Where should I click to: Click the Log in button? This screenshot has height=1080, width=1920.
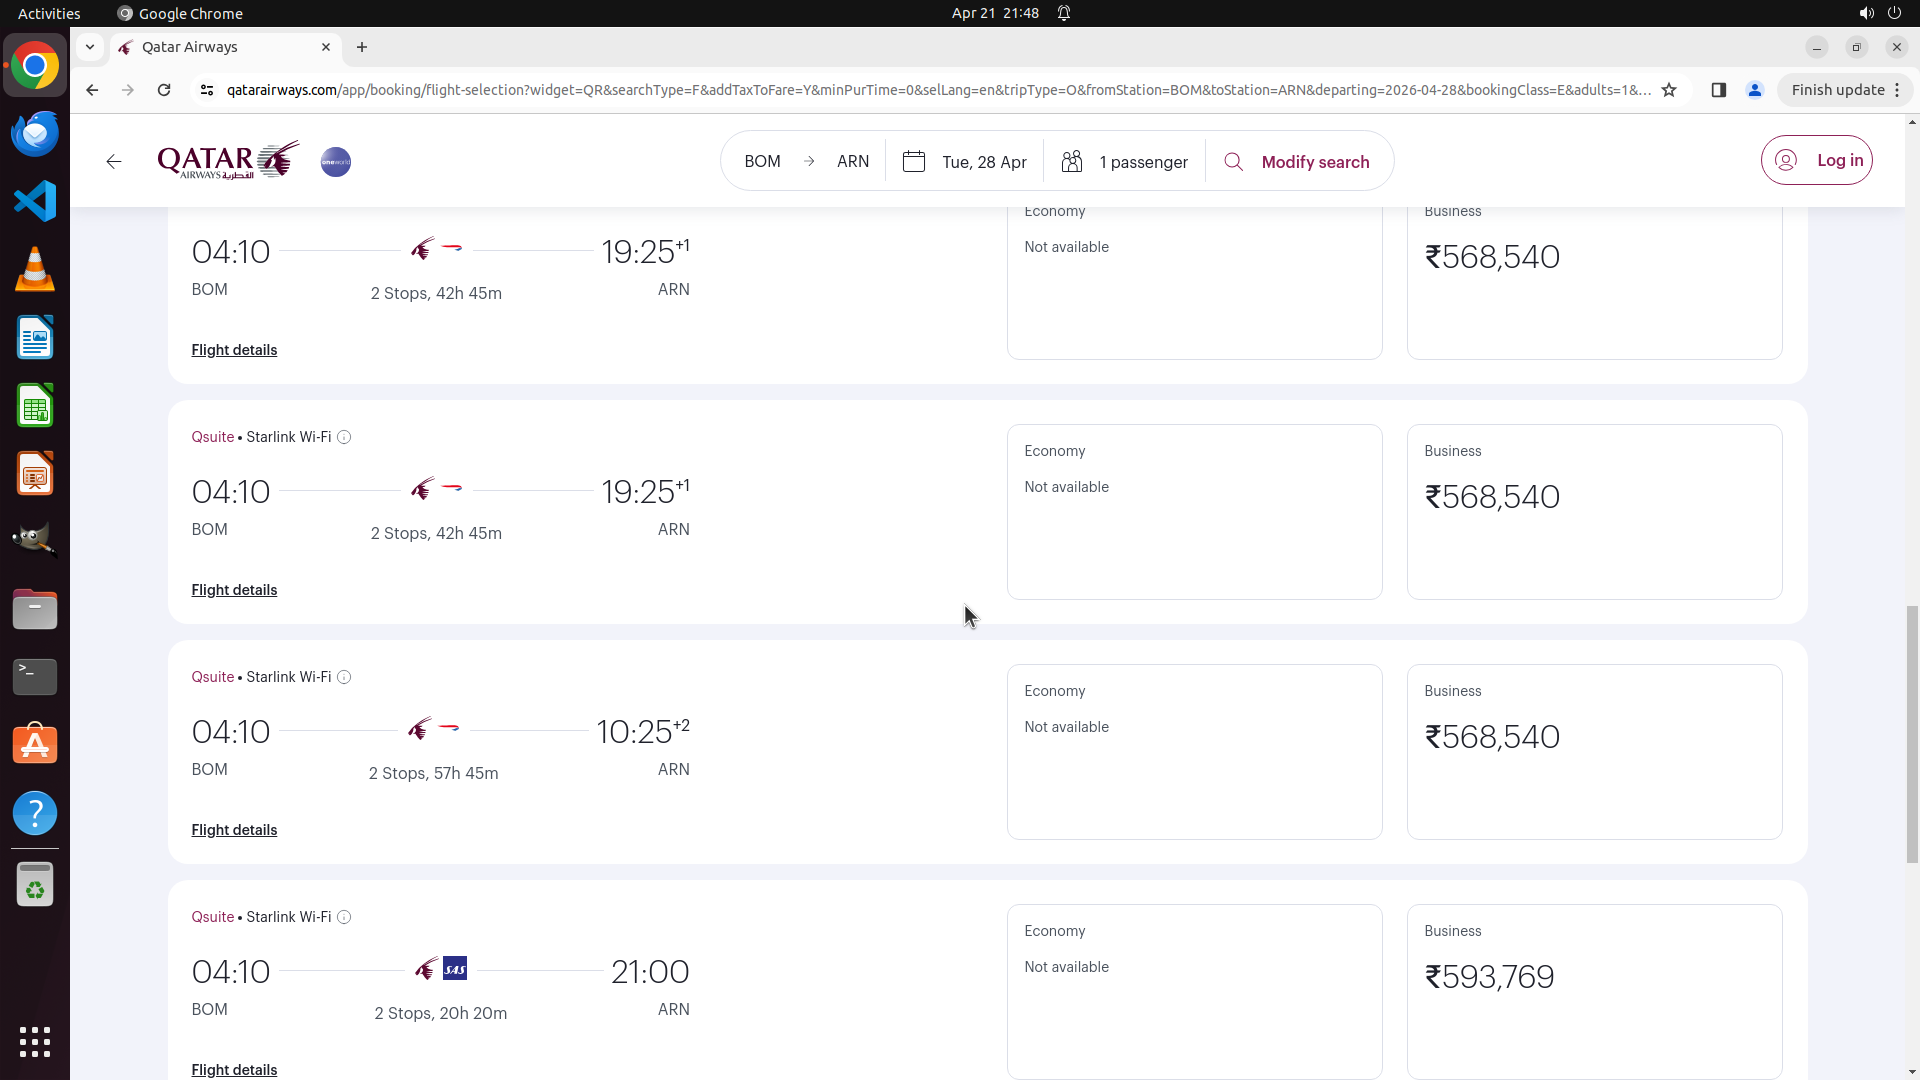(x=1816, y=160)
